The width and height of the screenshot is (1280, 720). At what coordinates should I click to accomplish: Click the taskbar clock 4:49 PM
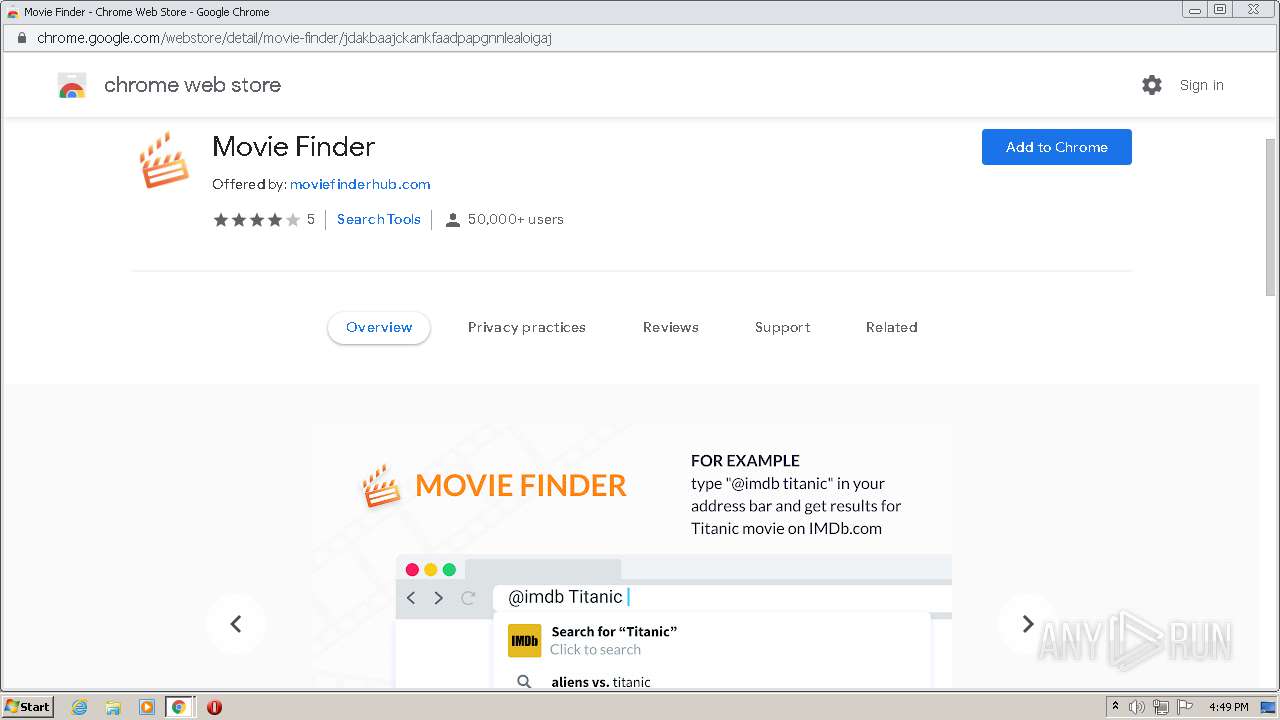(x=1228, y=707)
